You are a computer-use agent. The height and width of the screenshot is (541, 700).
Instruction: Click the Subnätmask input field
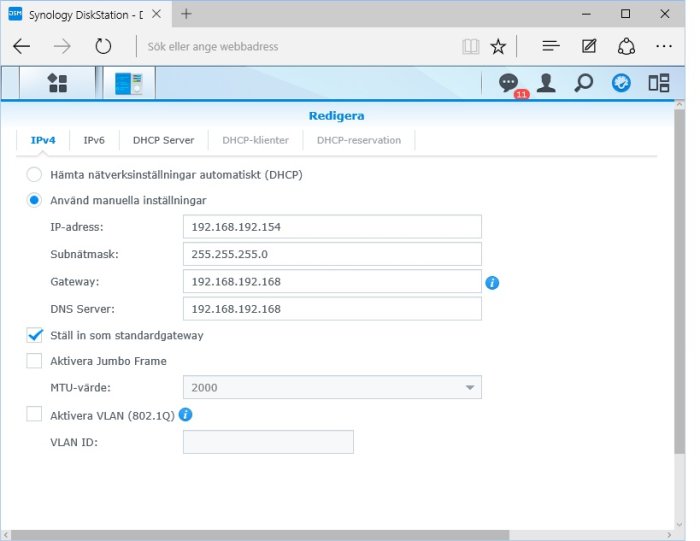click(x=332, y=254)
